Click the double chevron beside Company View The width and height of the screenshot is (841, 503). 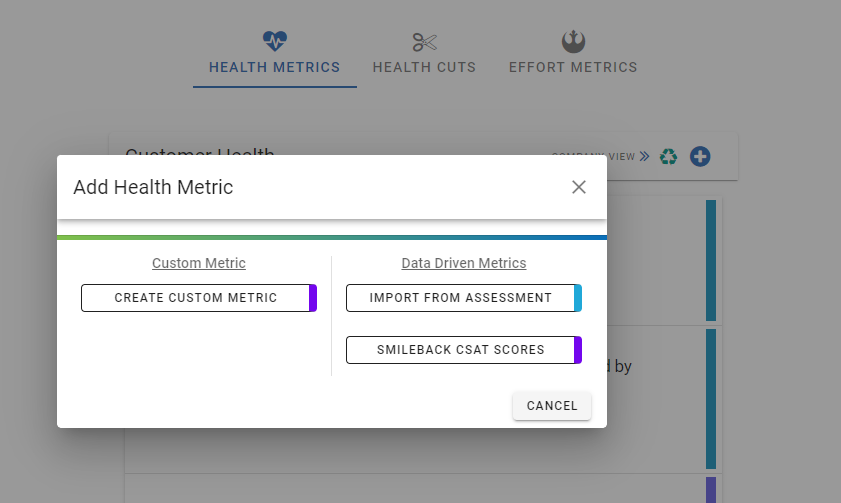645,157
